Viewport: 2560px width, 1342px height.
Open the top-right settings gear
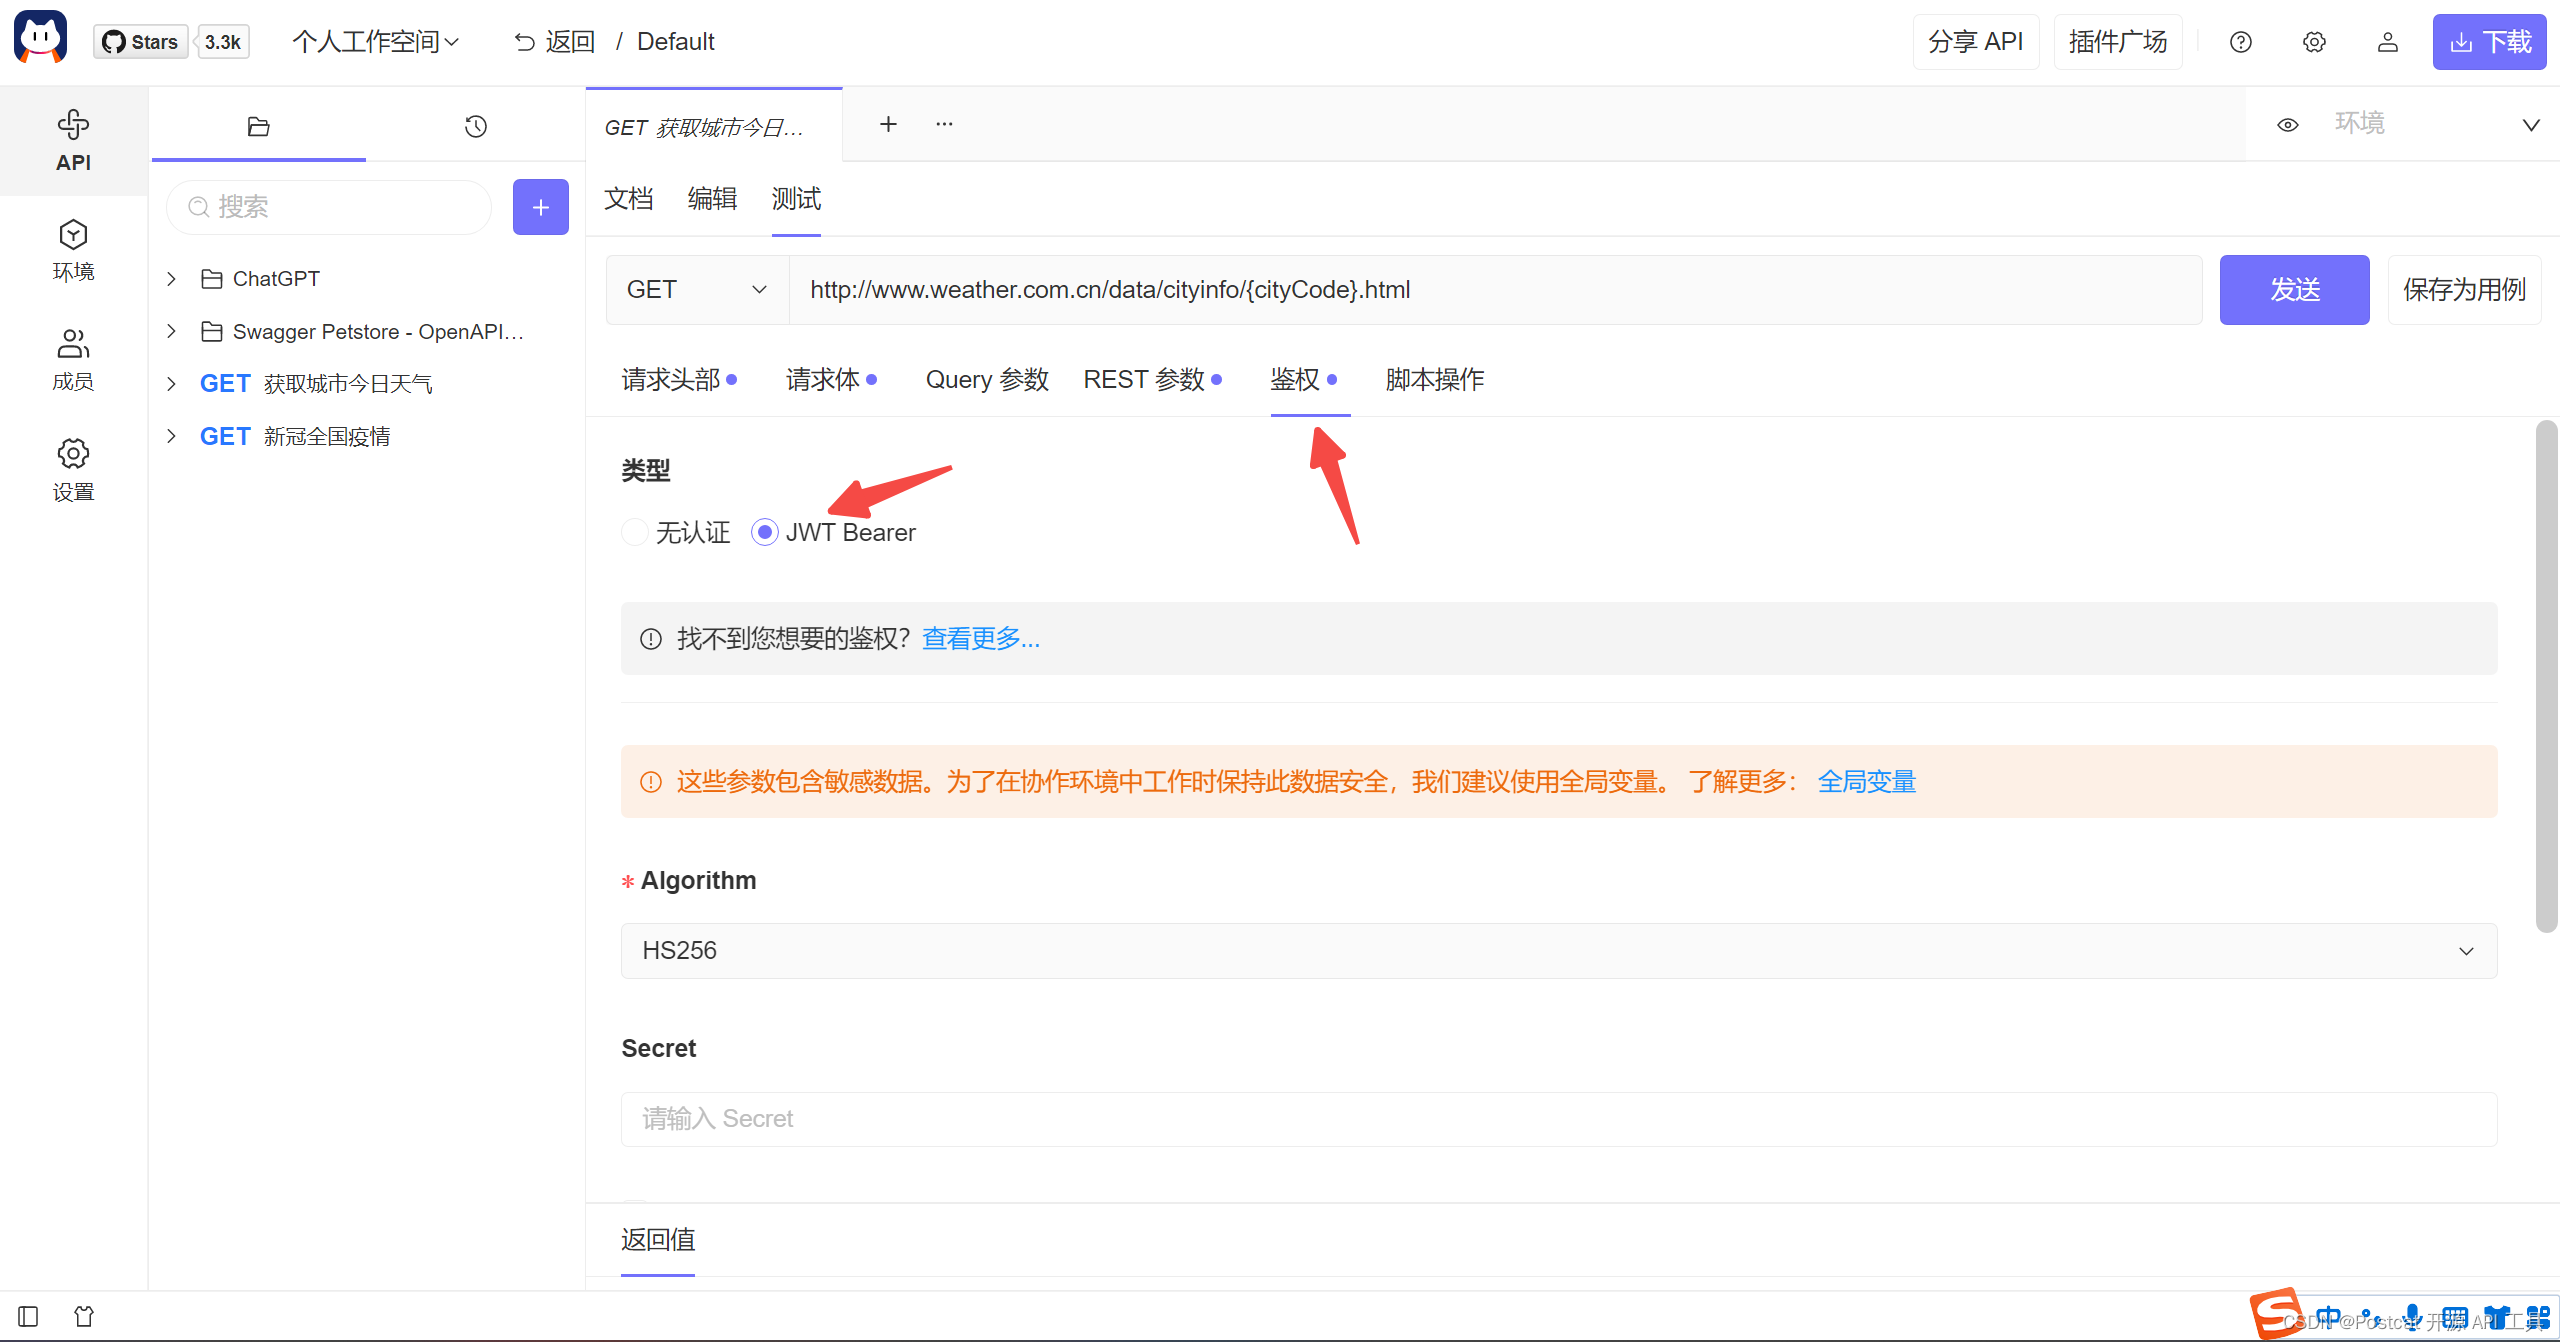(2314, 42)
